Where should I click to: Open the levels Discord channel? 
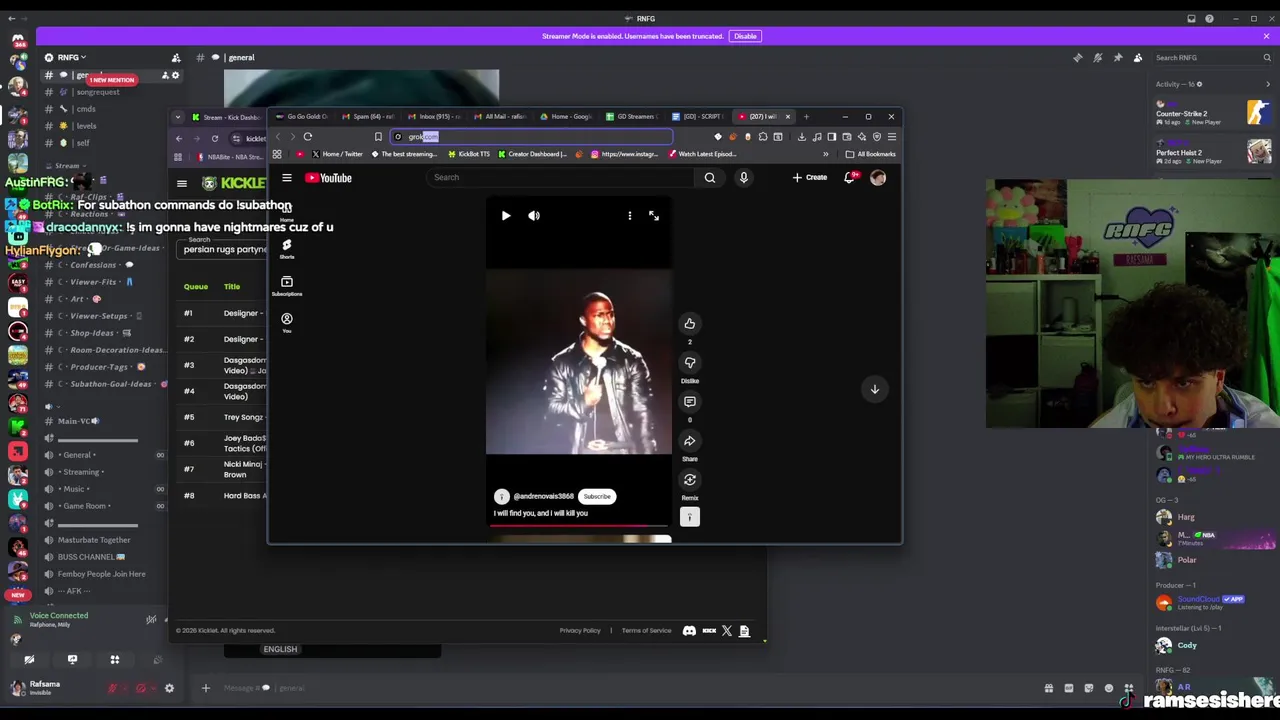tap(87, 126)
